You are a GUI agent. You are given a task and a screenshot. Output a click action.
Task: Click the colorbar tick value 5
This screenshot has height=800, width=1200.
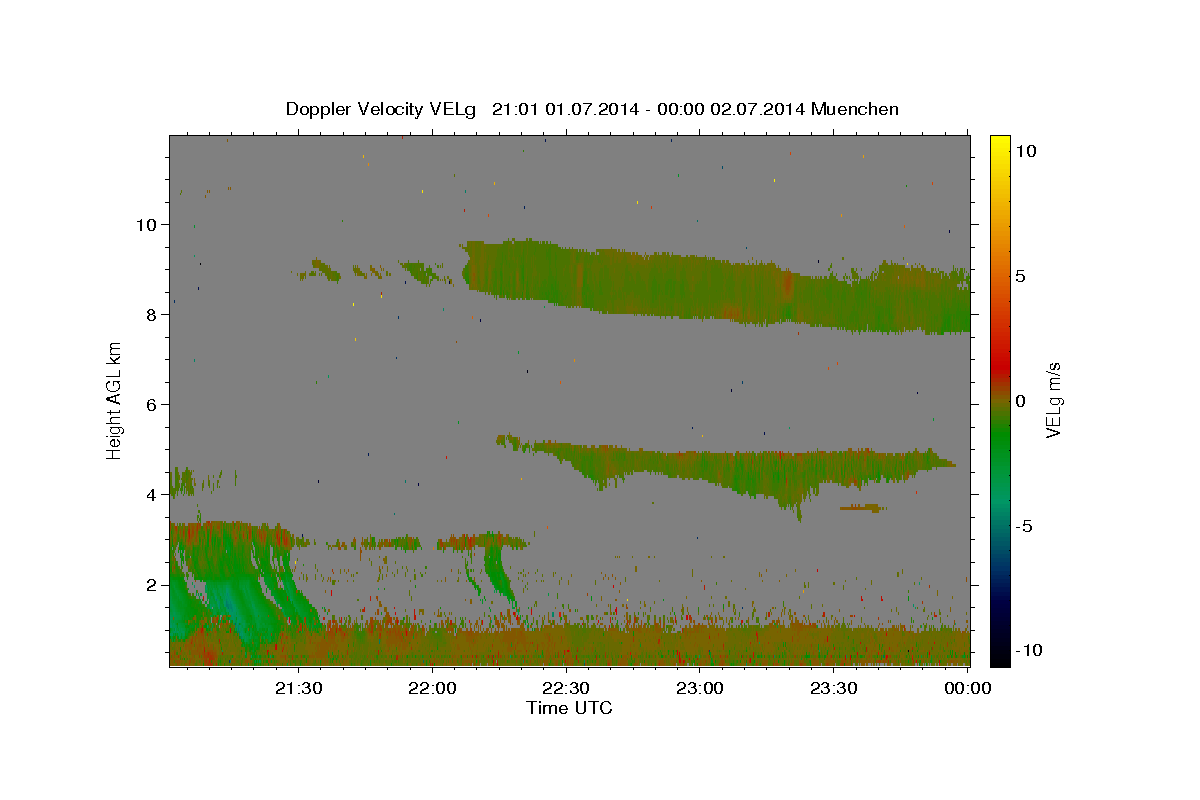(1020, 276)
